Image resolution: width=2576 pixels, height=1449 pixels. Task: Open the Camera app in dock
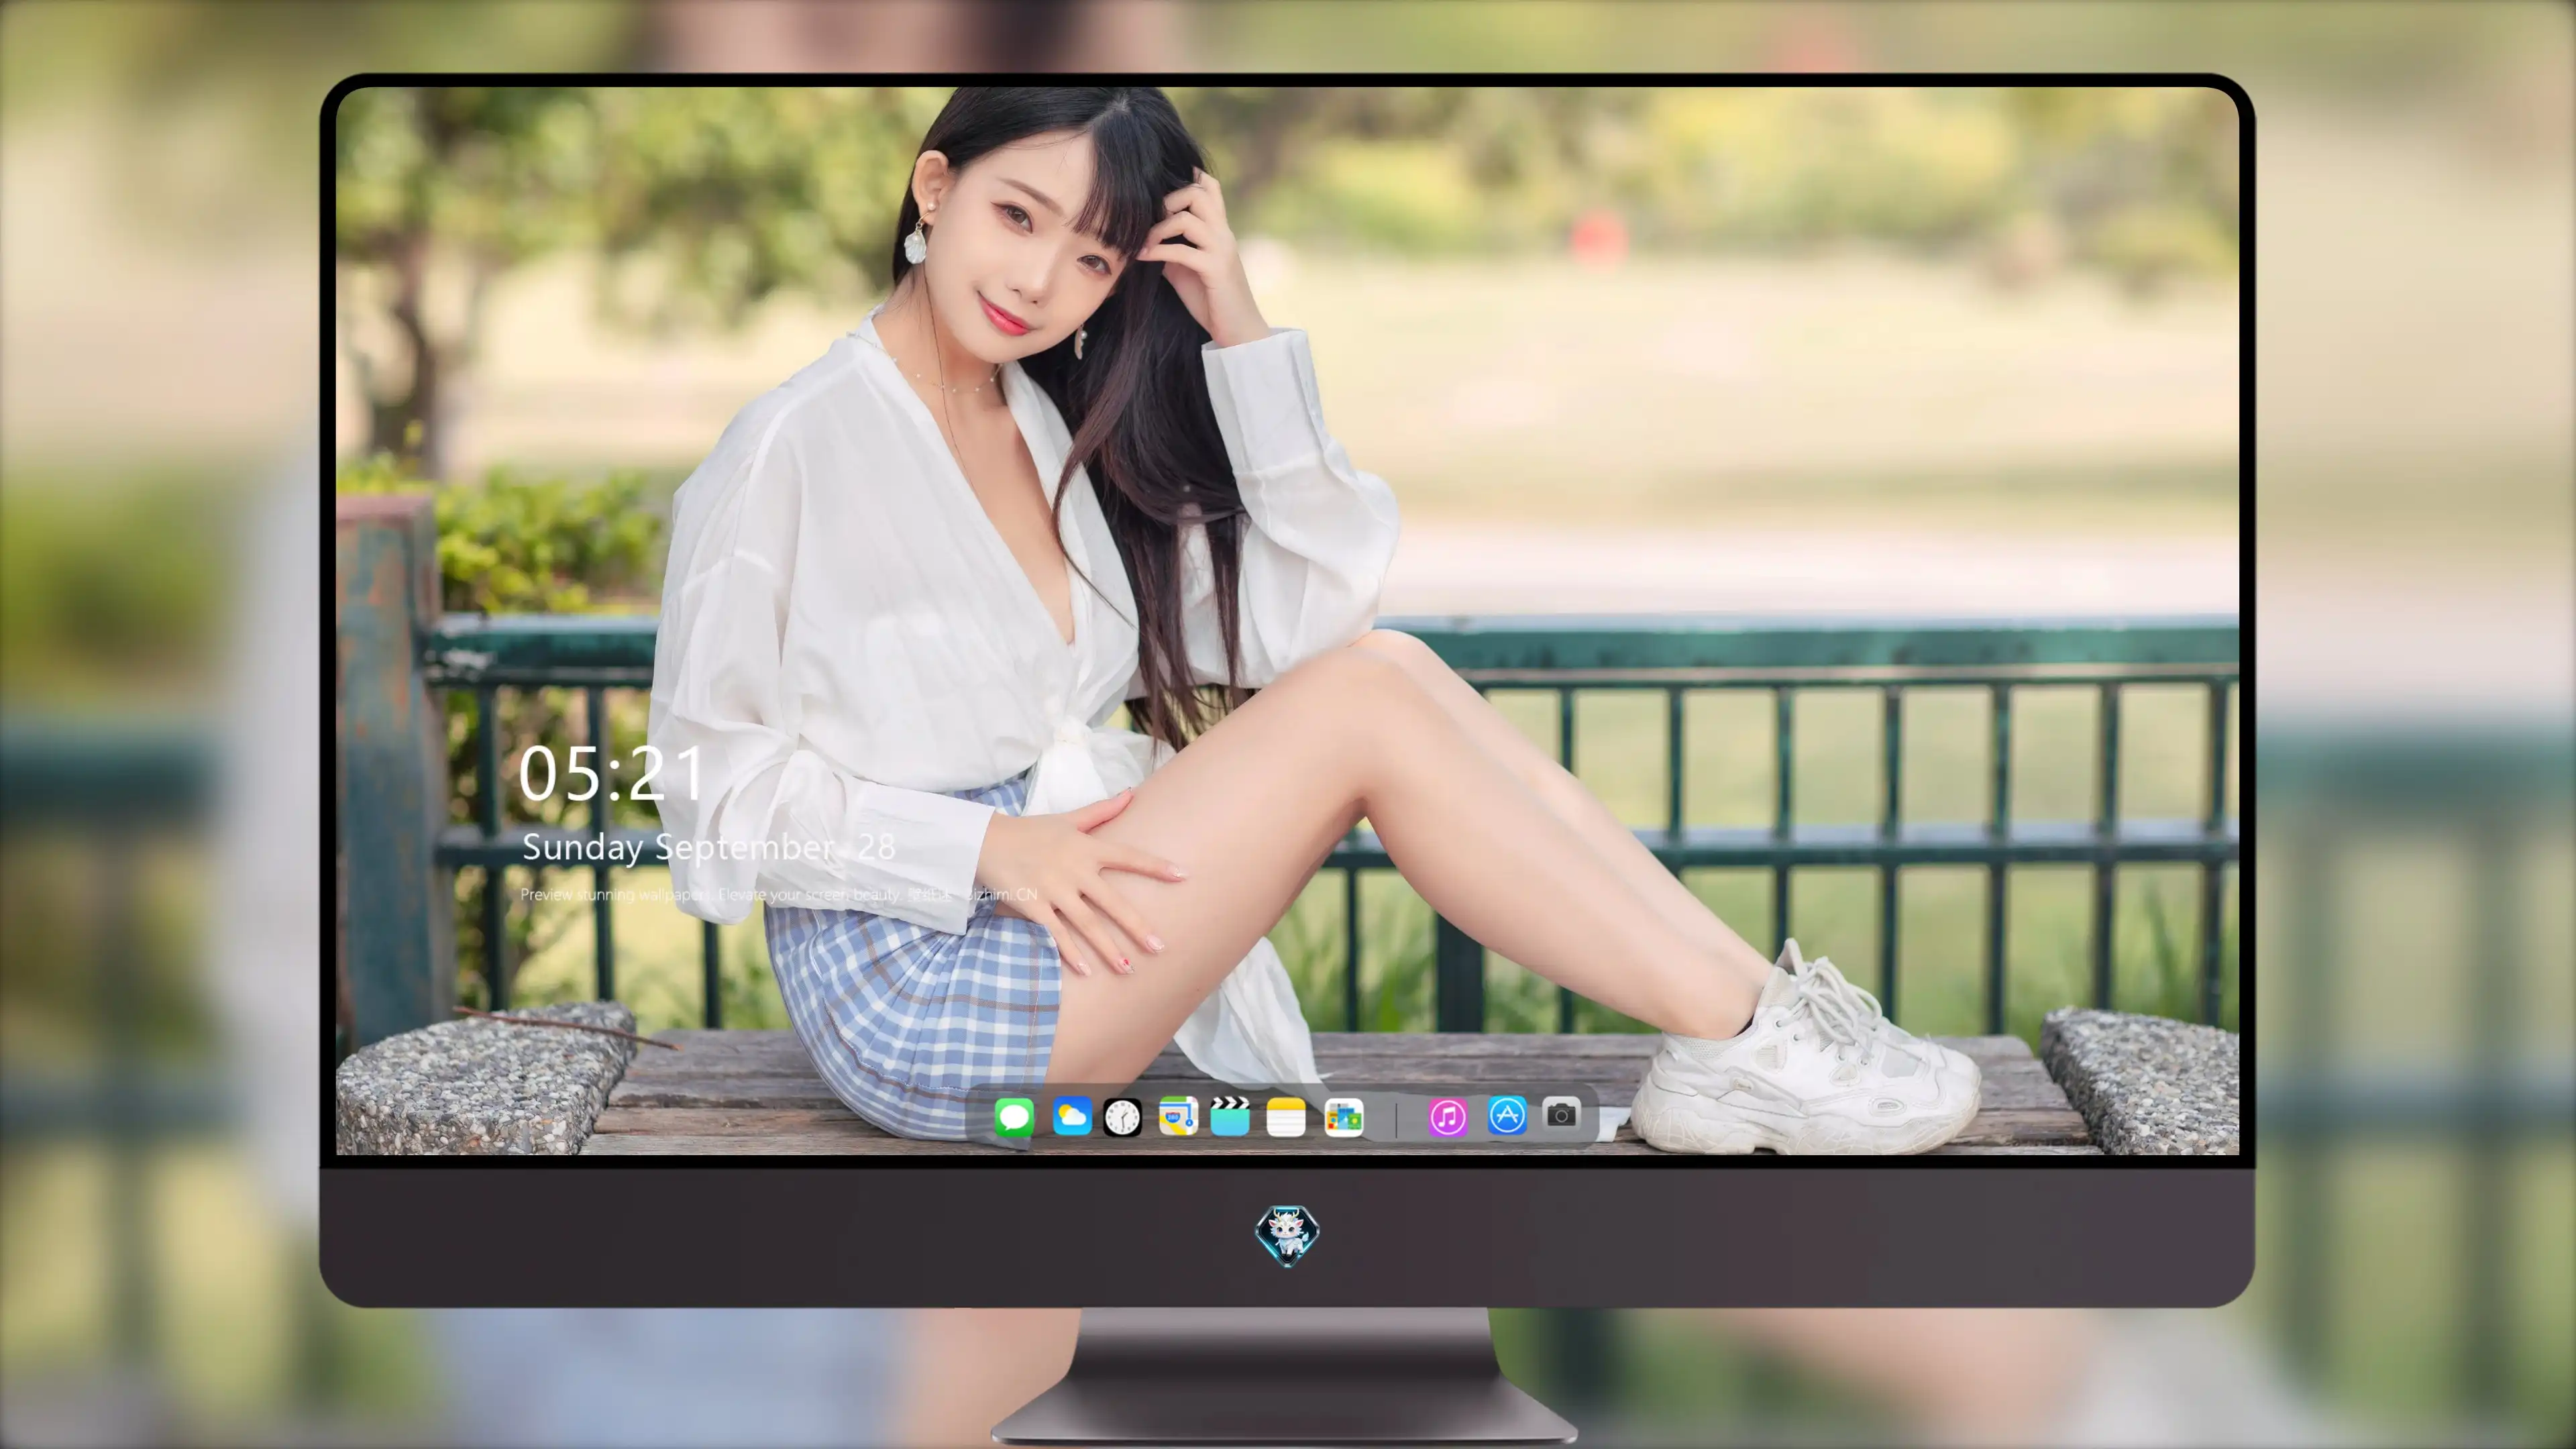pos(1561,1114)
